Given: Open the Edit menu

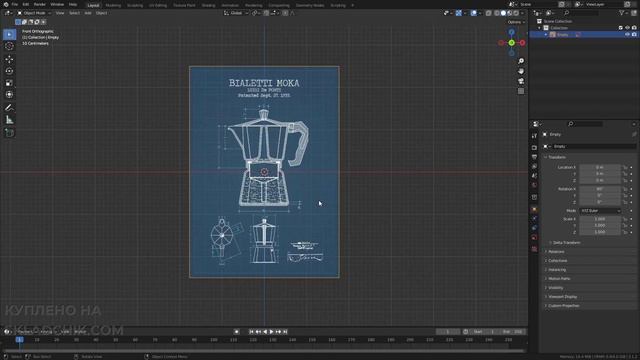Looking at the screenshot, I should pos(26,4).
